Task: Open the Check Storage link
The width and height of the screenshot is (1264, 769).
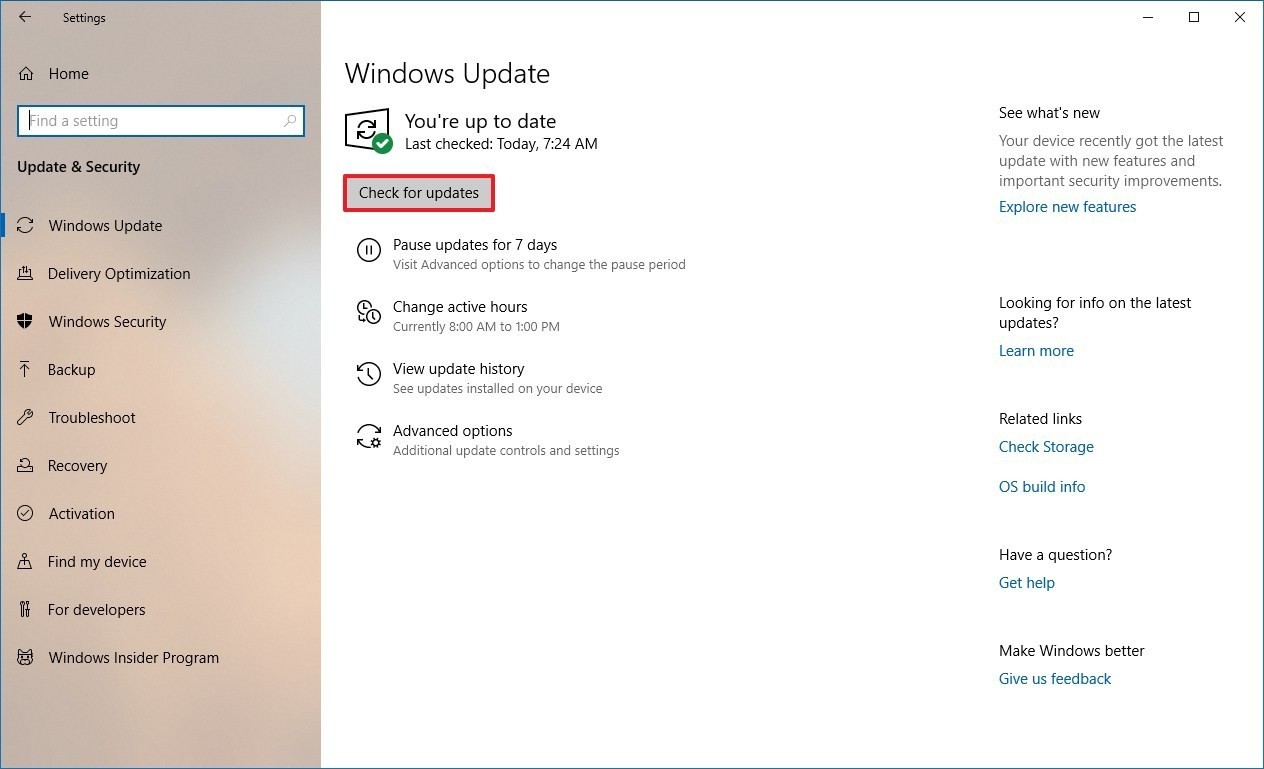Action: (x=1046, y=447)
